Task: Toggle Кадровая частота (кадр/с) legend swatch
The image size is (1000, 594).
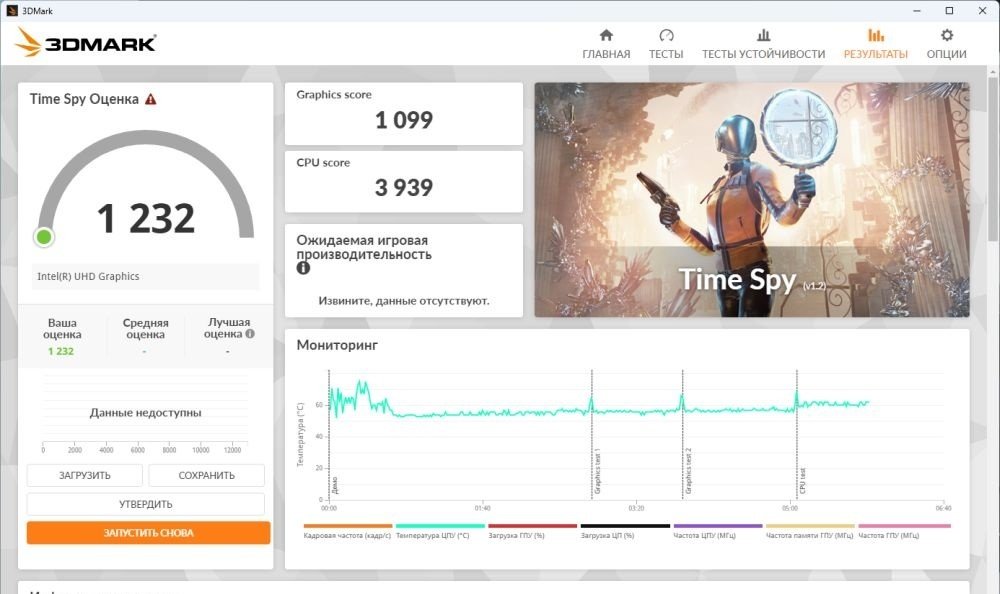Action: 348,526
